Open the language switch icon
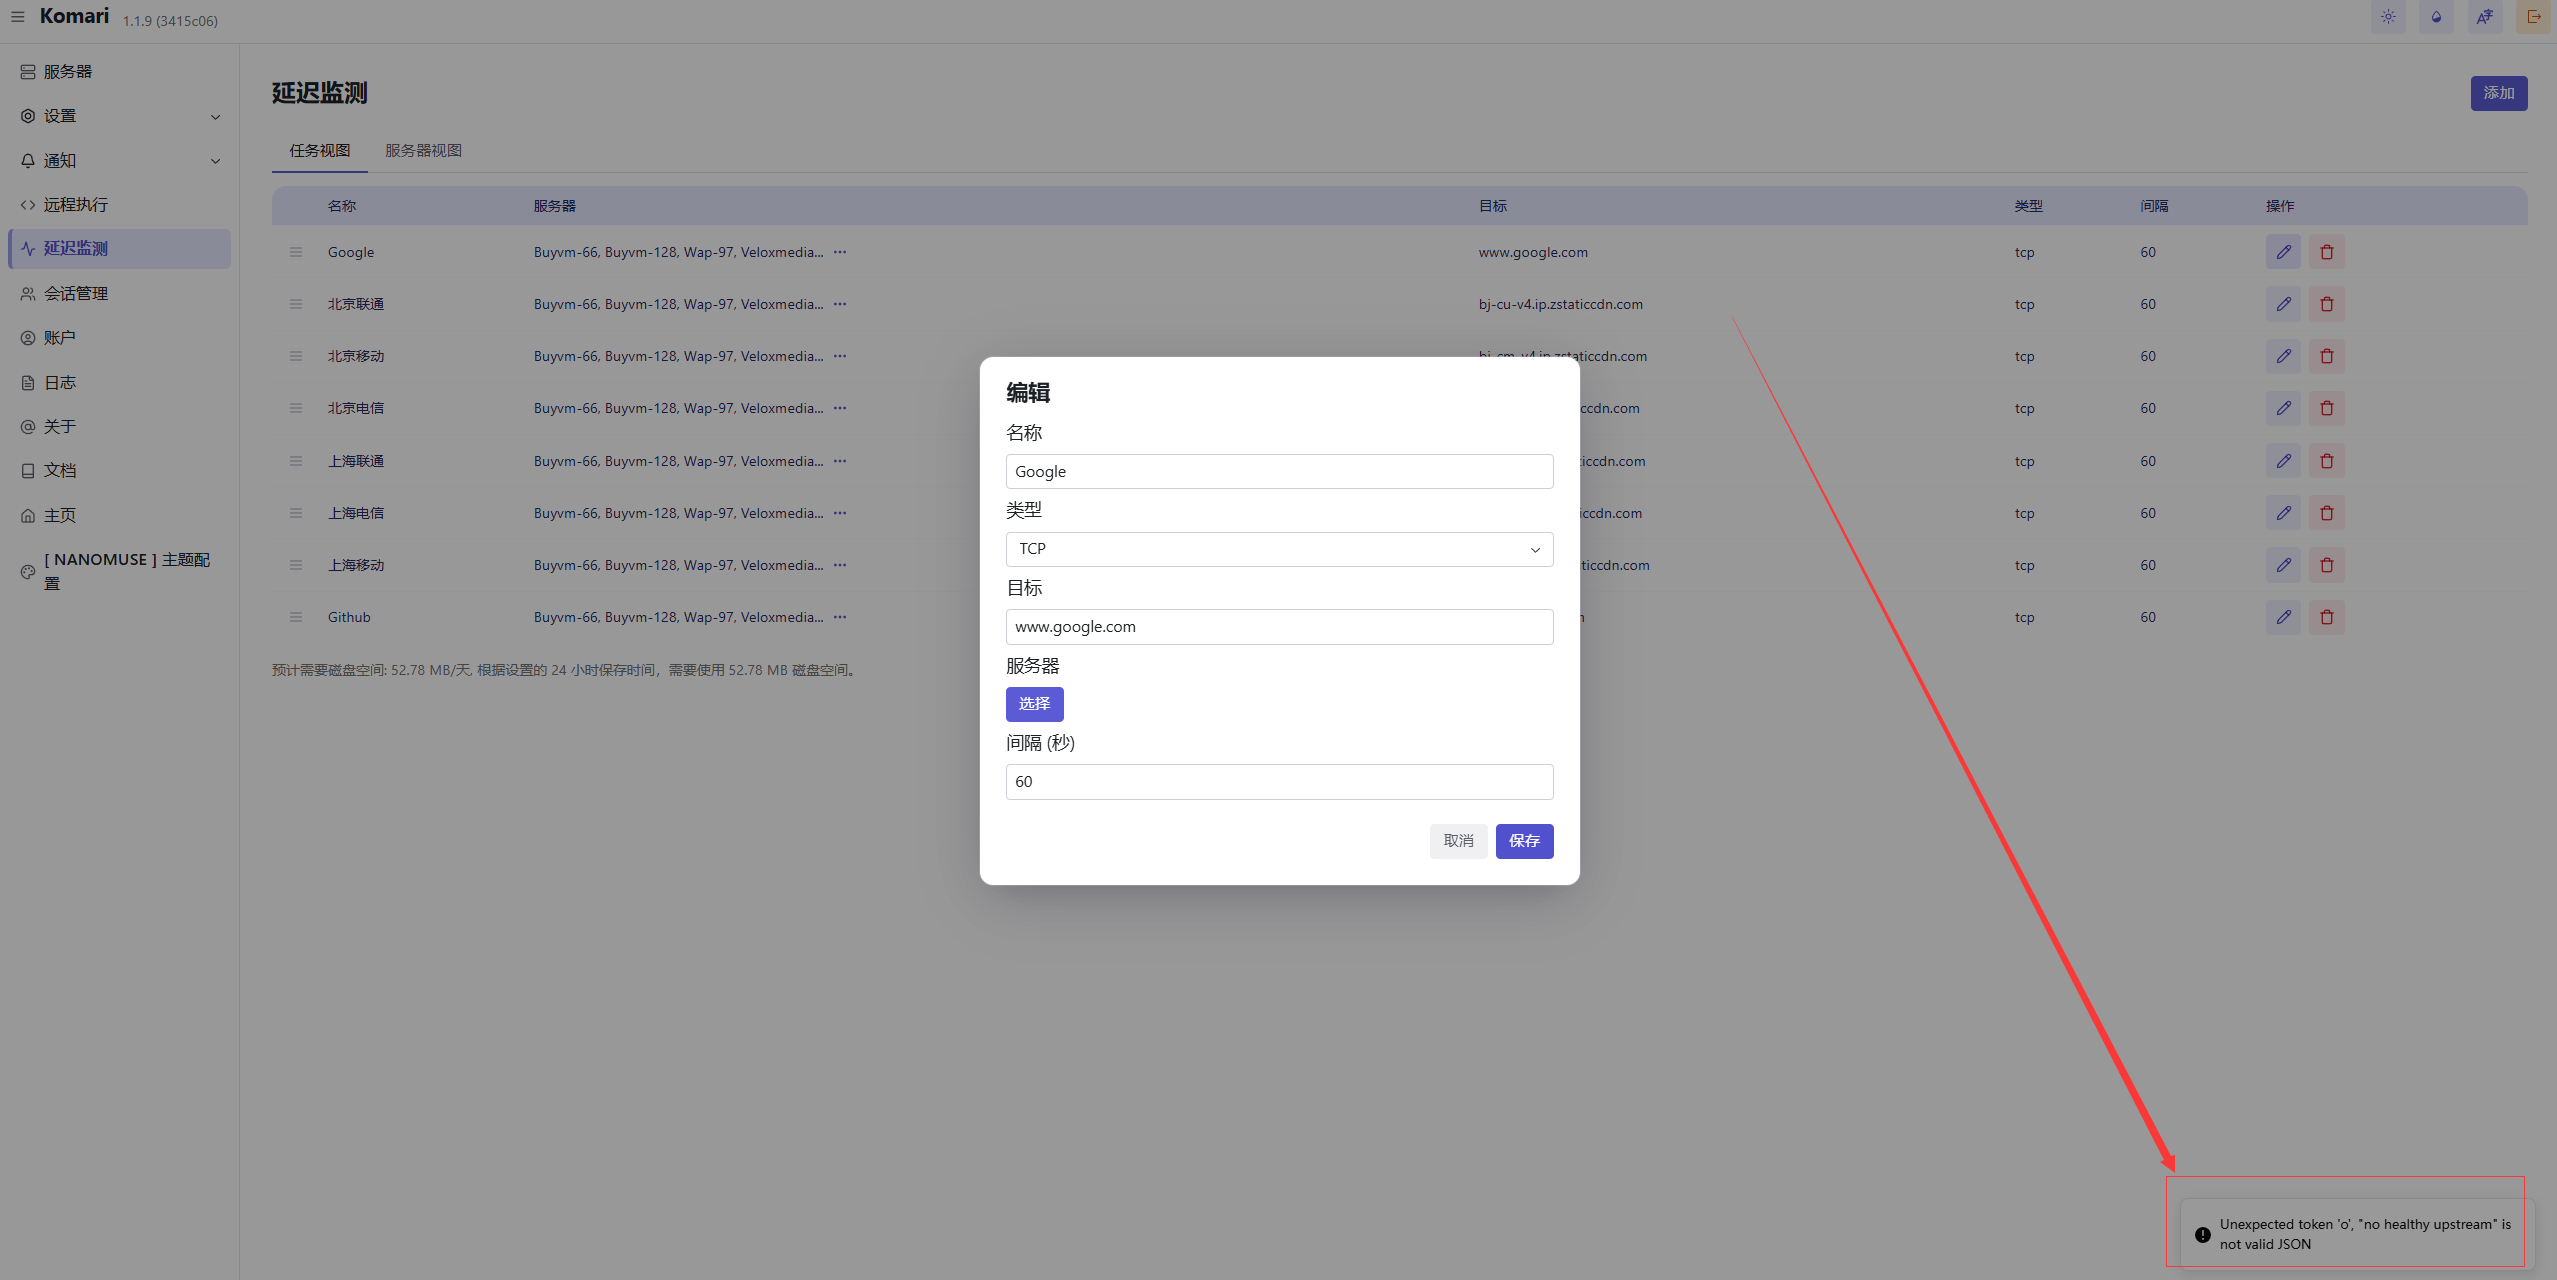 [2485, 17]
